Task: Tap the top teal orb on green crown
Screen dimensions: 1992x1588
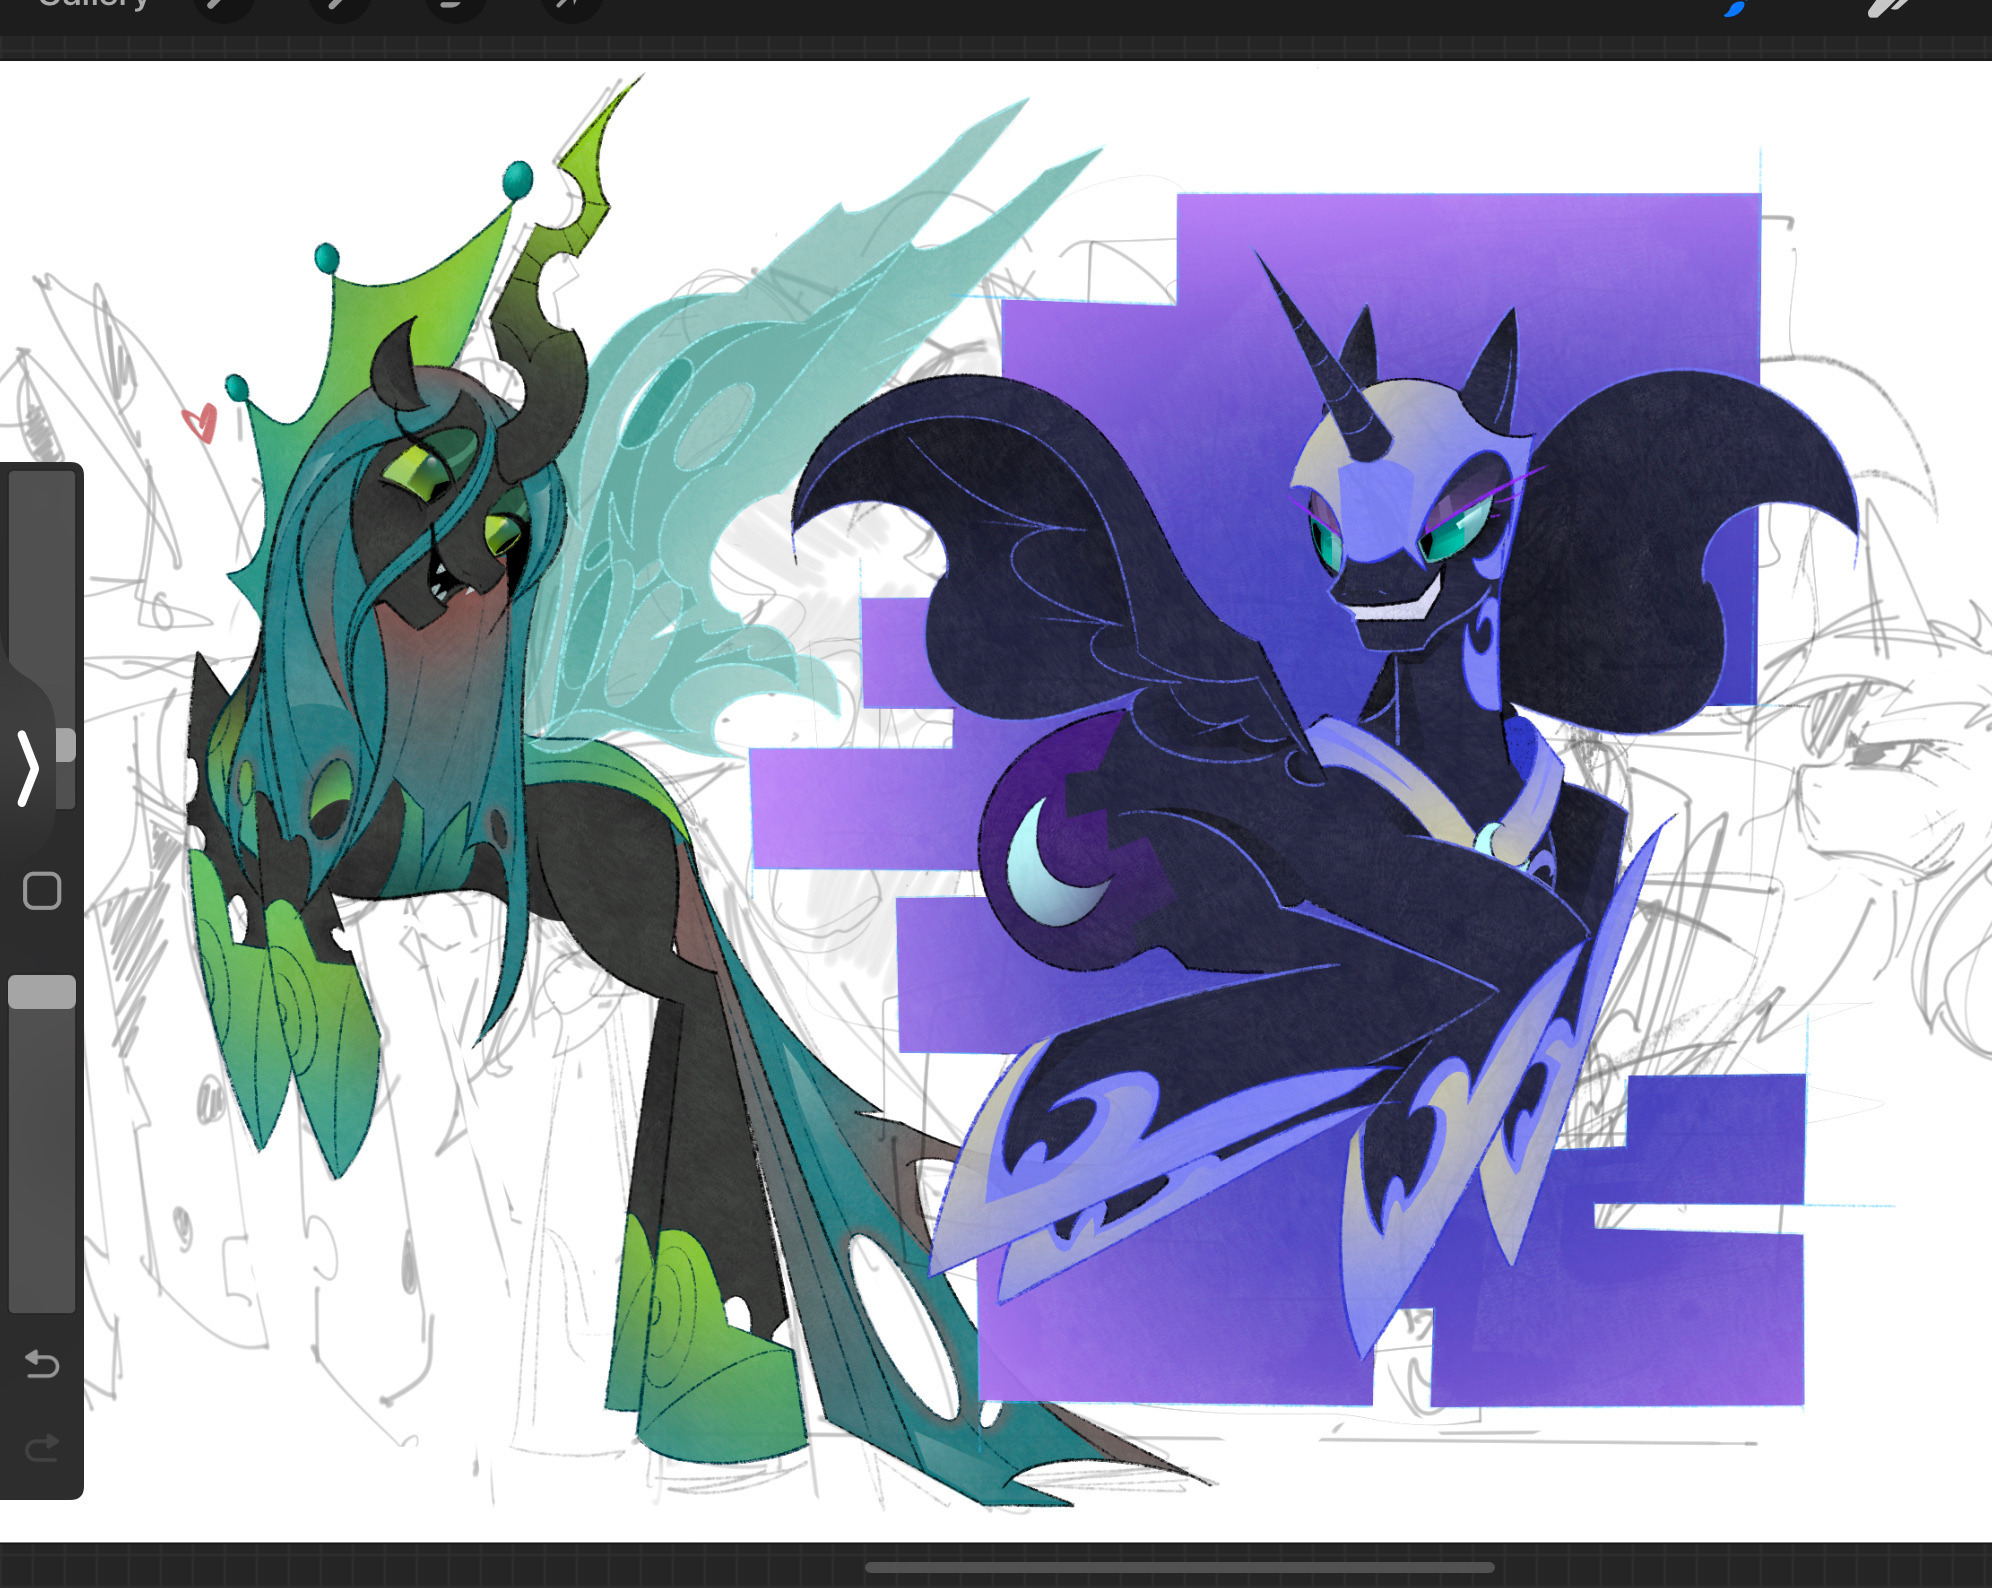Action: [x=517, y=180]
